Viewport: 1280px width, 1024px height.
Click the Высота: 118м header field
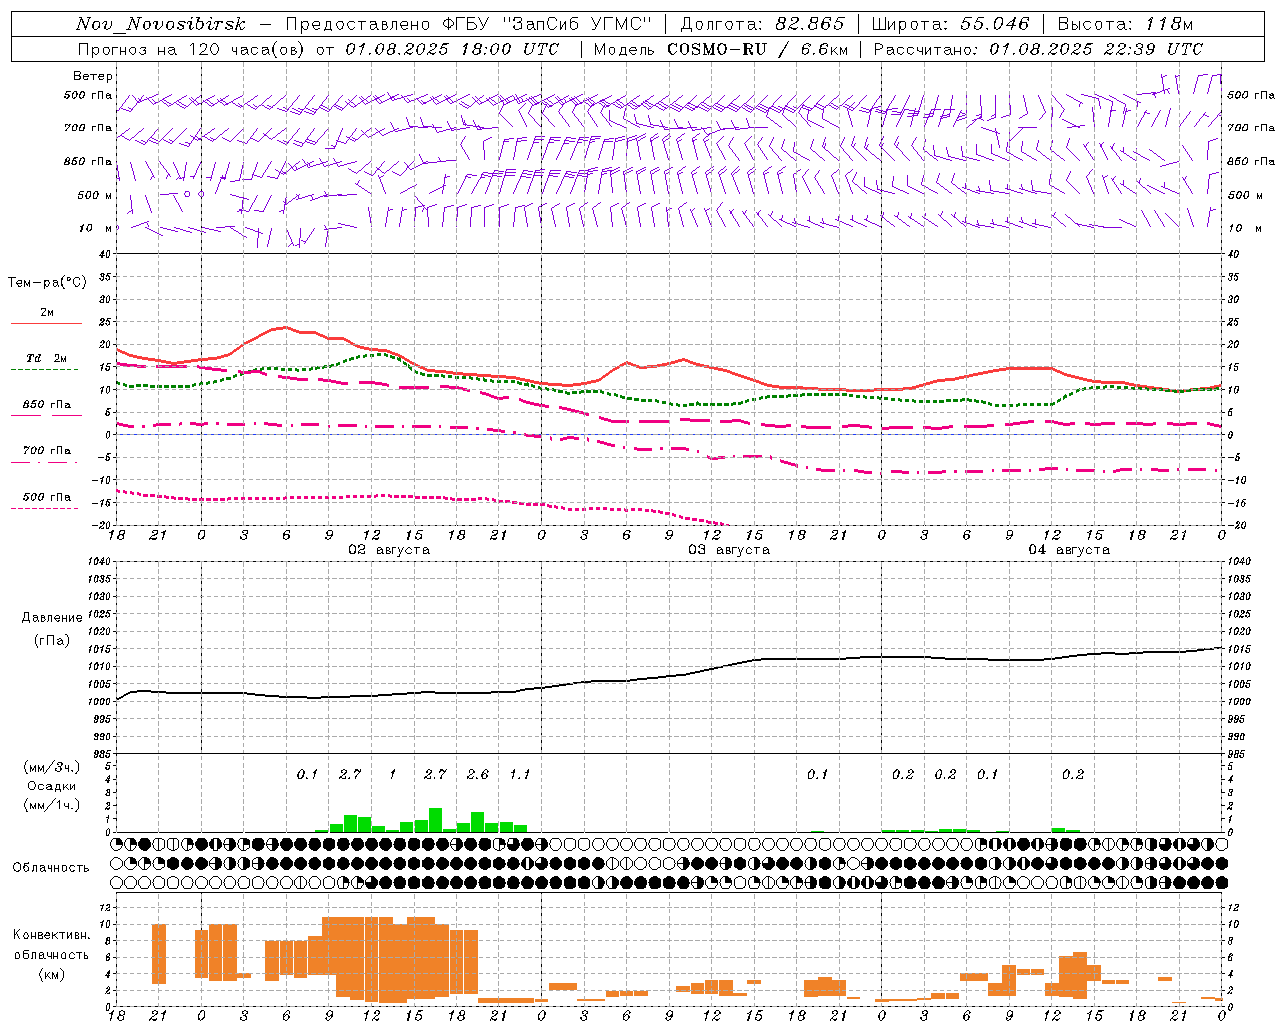pyautogui.click(x=1125, y=24)
